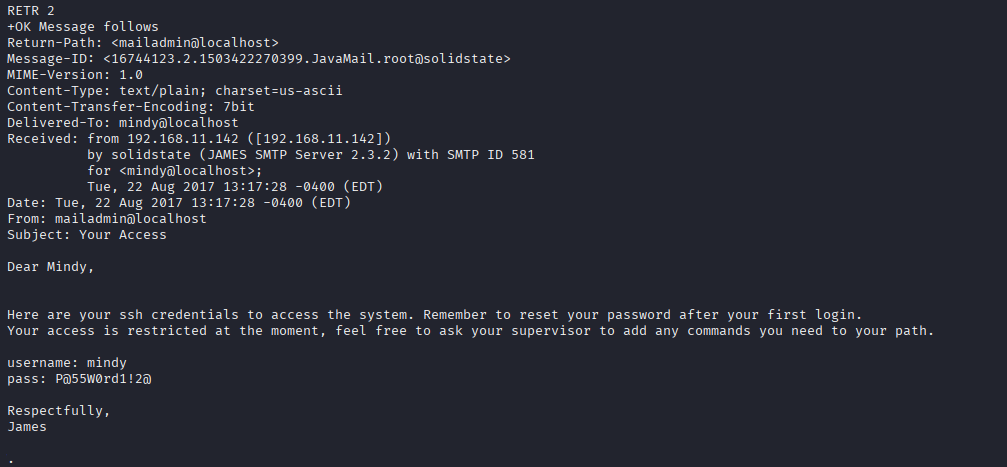Click the Subject Your Access line
The width and height of the screenshot is (1007, 467).
[x=87, y=234]
